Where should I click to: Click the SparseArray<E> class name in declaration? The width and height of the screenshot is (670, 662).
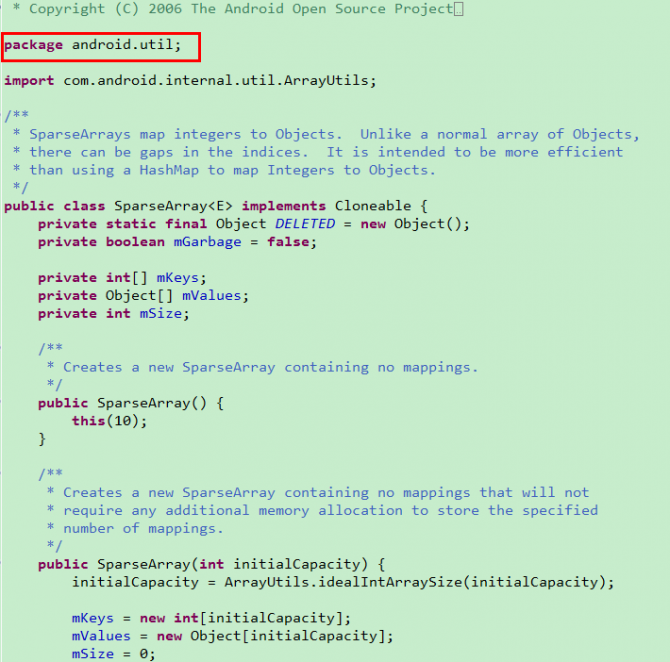click(173, 206)
